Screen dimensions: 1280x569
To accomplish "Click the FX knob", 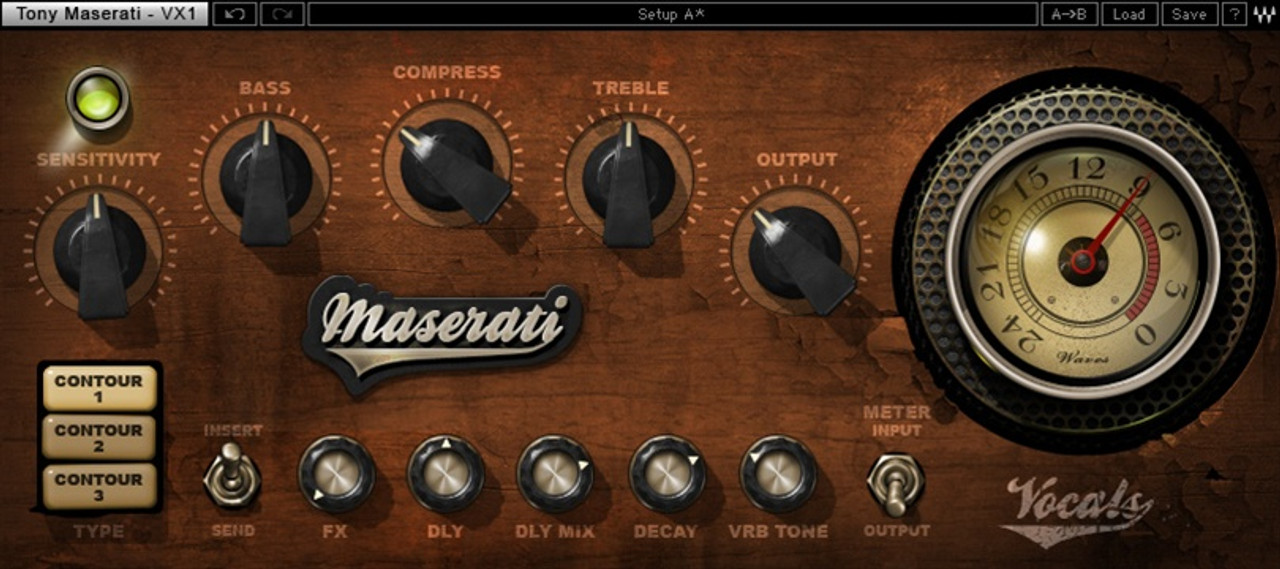I will (337, 473).
